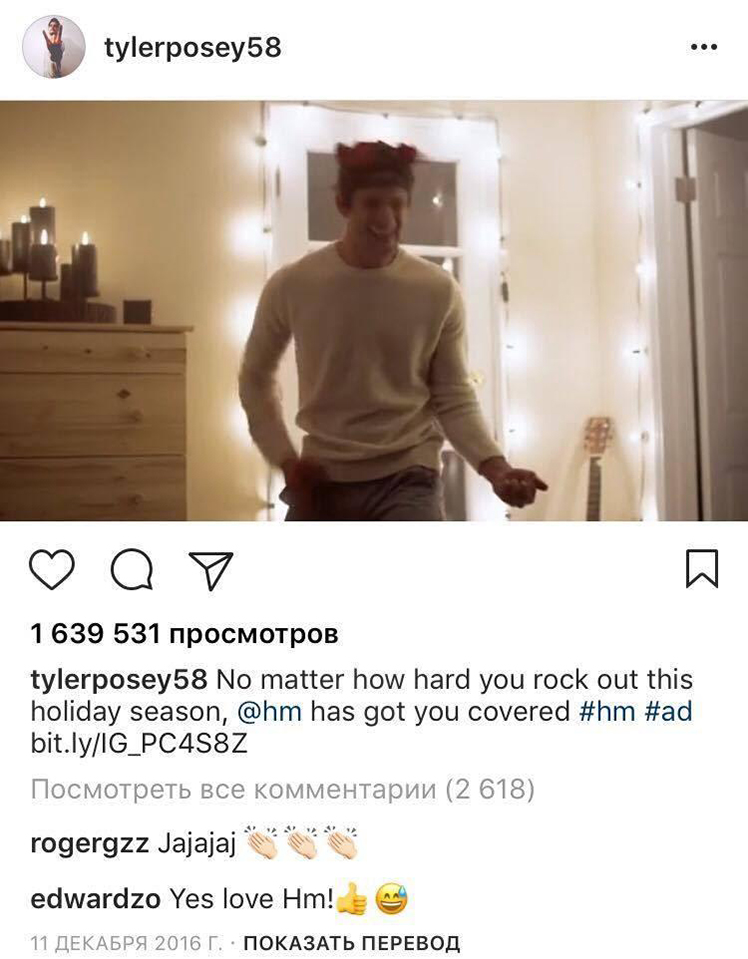Screen dimensions: 748x959
Task: Click ПОКАЗАТЬ ПЕРЕВОД to translate
Action: [352, 942]
